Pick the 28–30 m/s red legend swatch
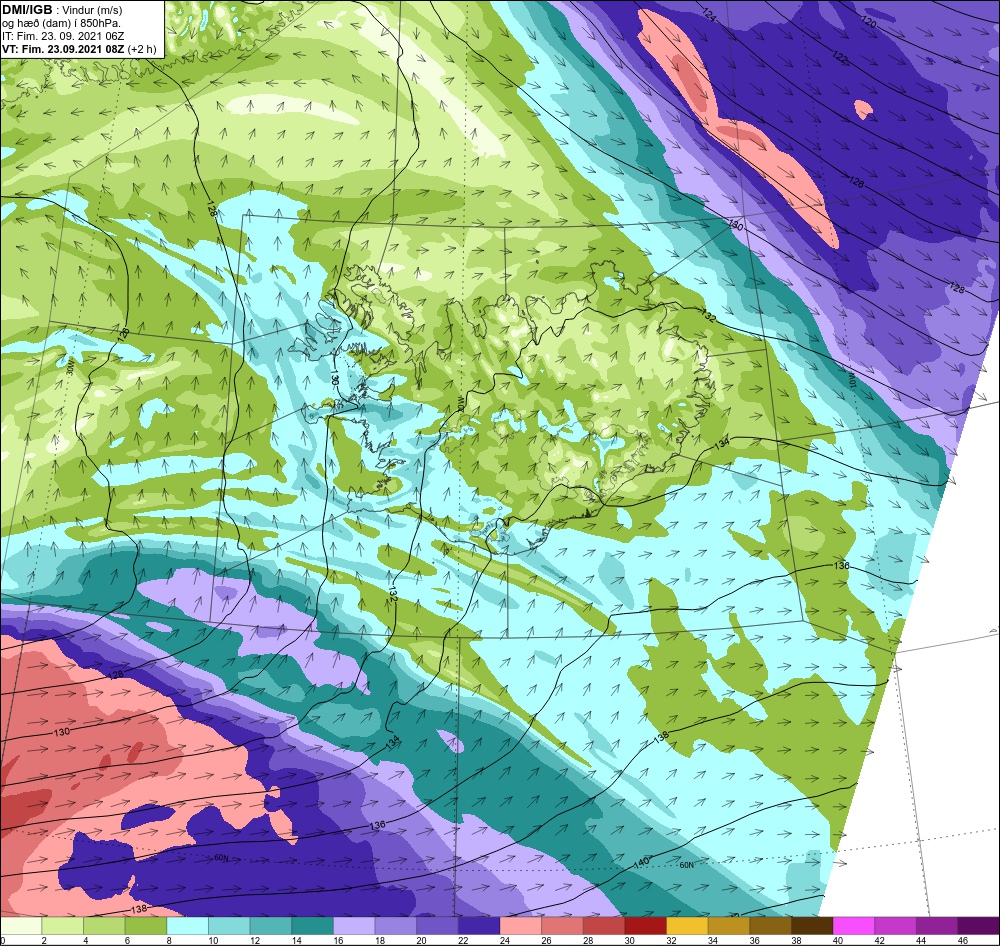This screenshot has height=946, width=1000. point(604,925)
